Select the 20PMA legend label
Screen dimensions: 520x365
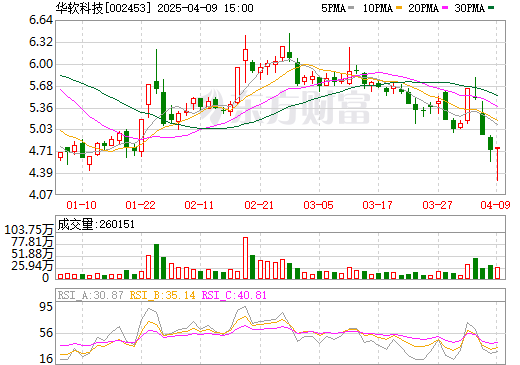coord(423,8)
